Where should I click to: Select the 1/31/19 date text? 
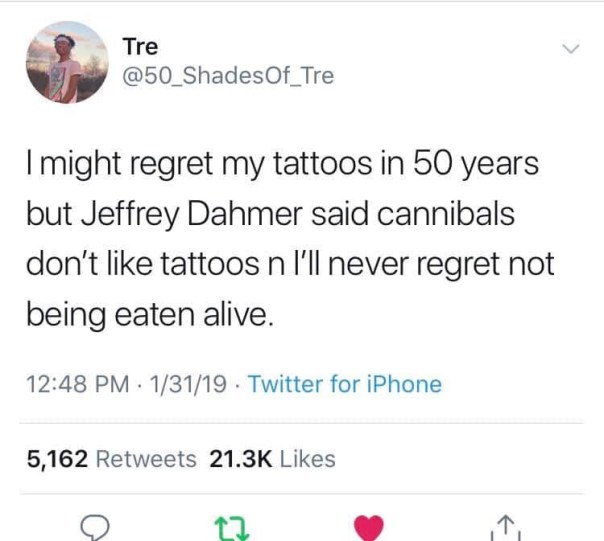tap(188, 384)
